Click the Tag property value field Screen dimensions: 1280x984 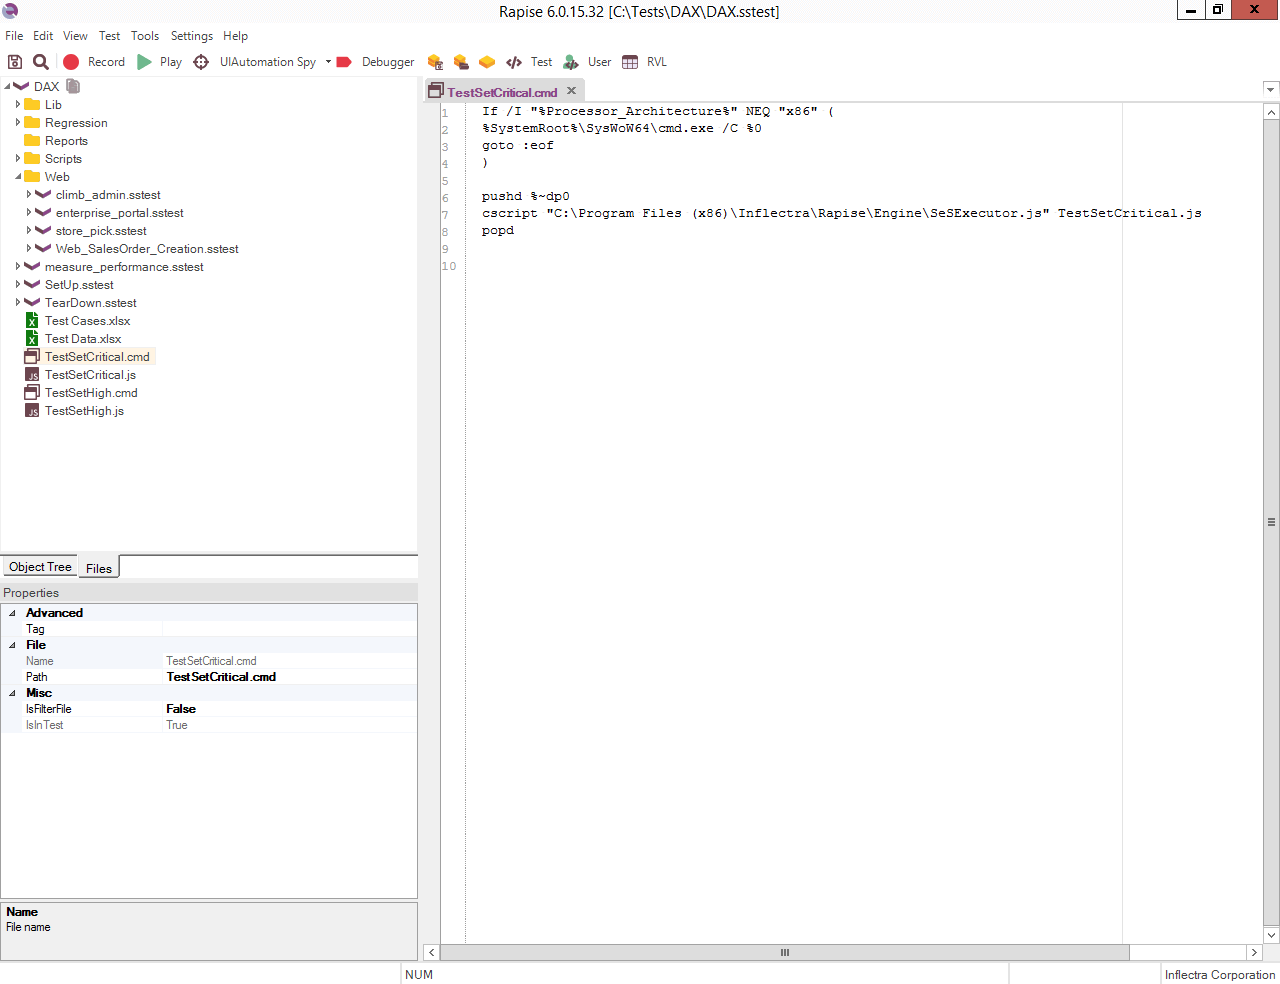point(290,629)
